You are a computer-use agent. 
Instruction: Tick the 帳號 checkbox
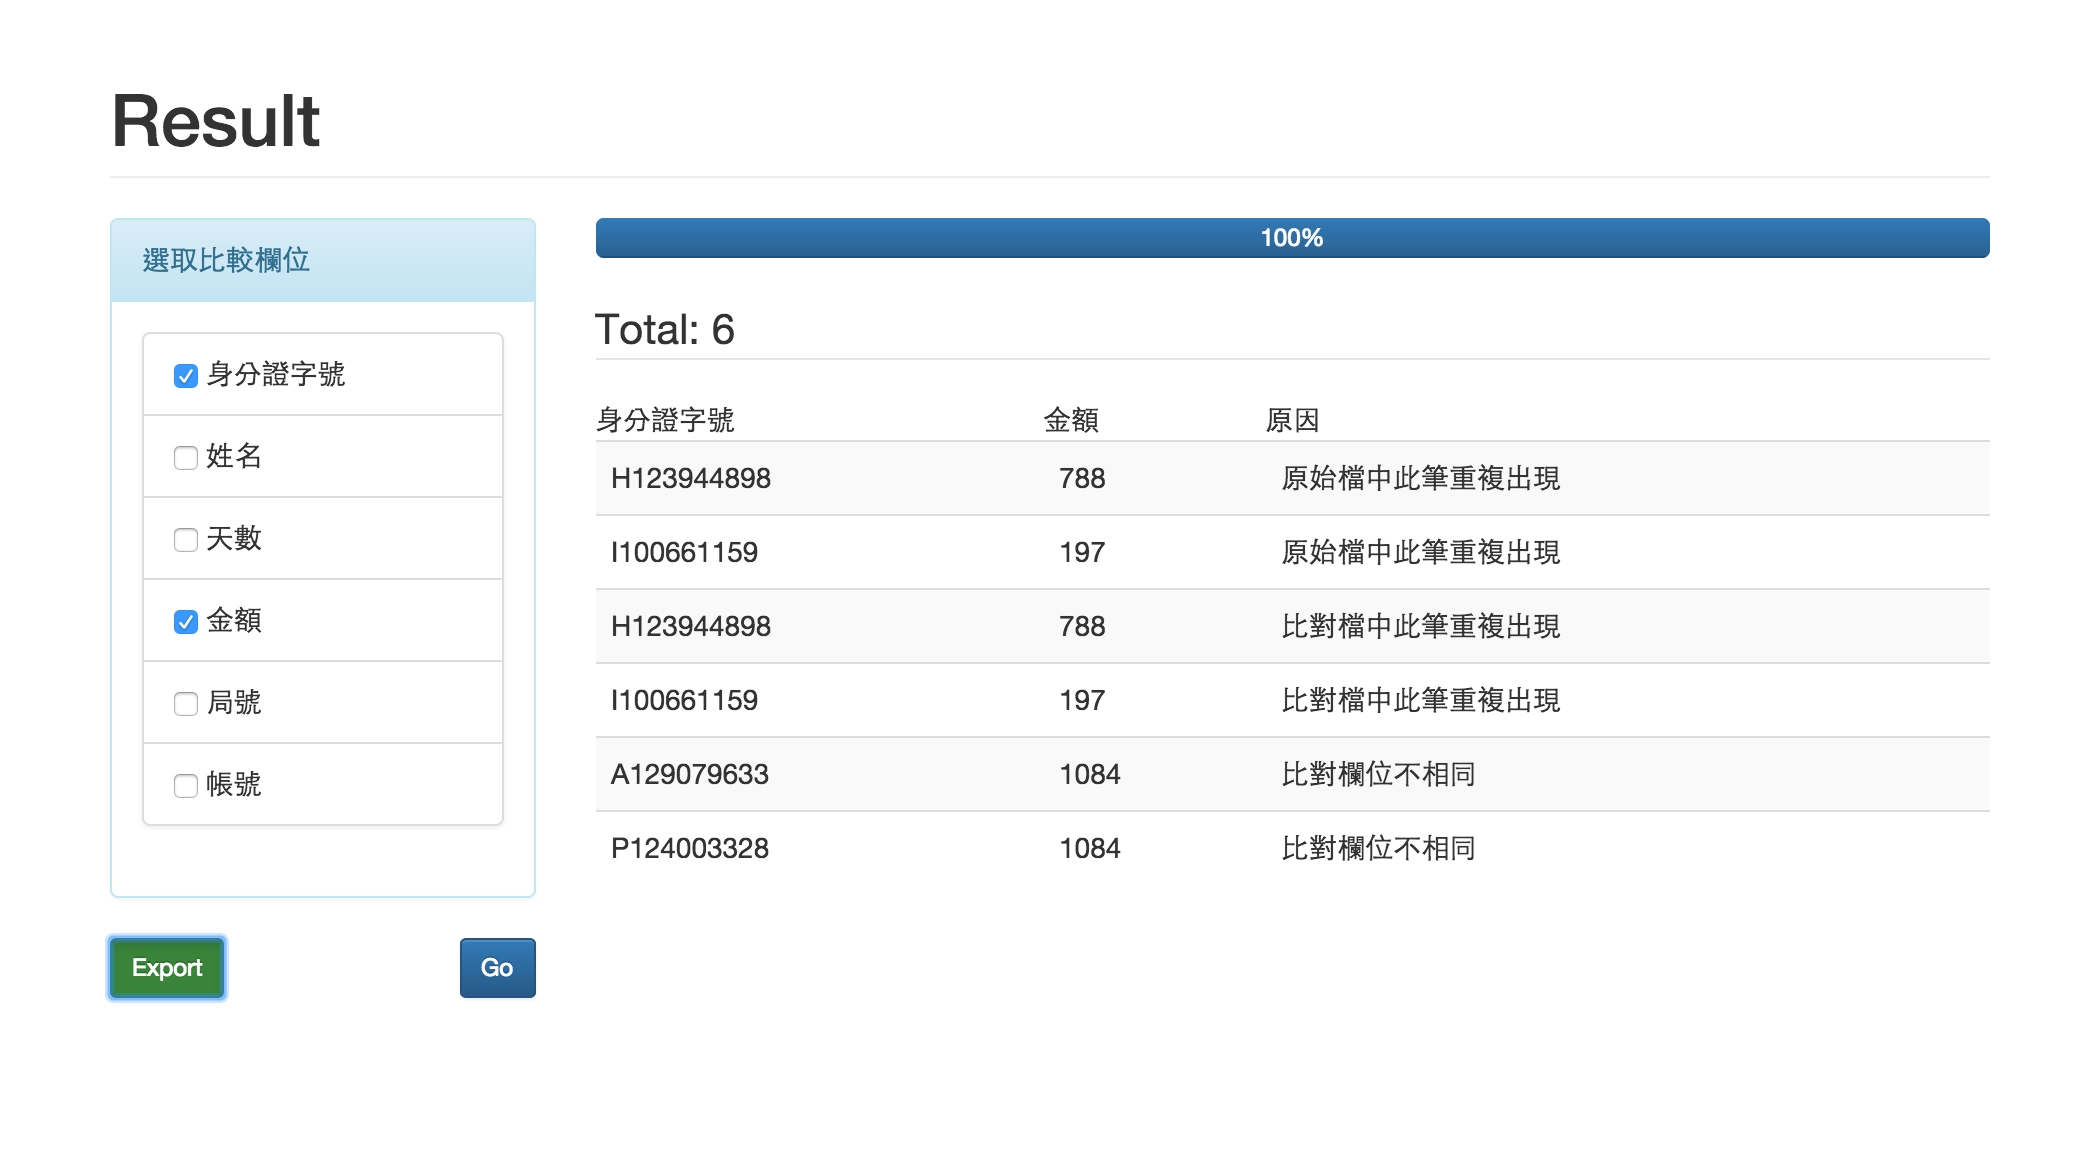[x=186, y=786]
